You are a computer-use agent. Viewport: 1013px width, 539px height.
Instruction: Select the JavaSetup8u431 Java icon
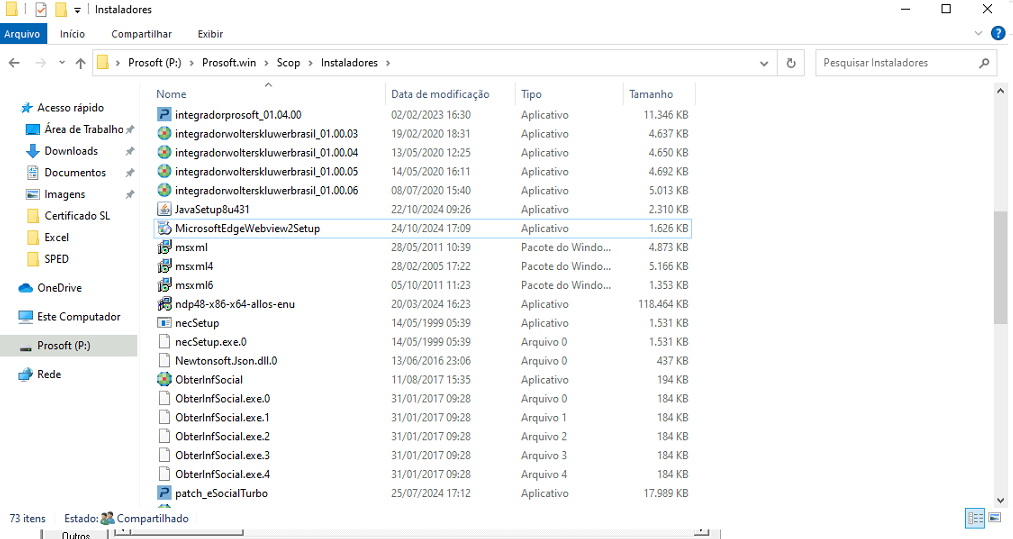(164, 209)
